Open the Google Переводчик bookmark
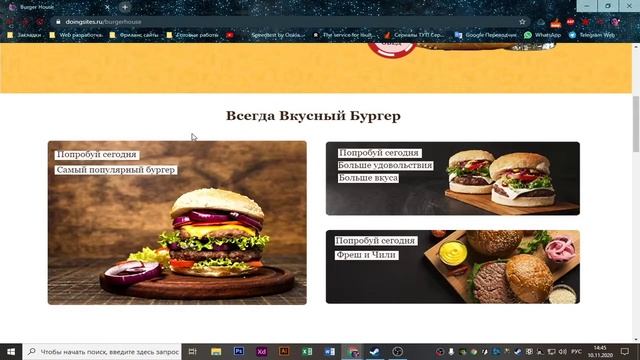The width and height of the screenshot is (640, 360). point(486,35)
